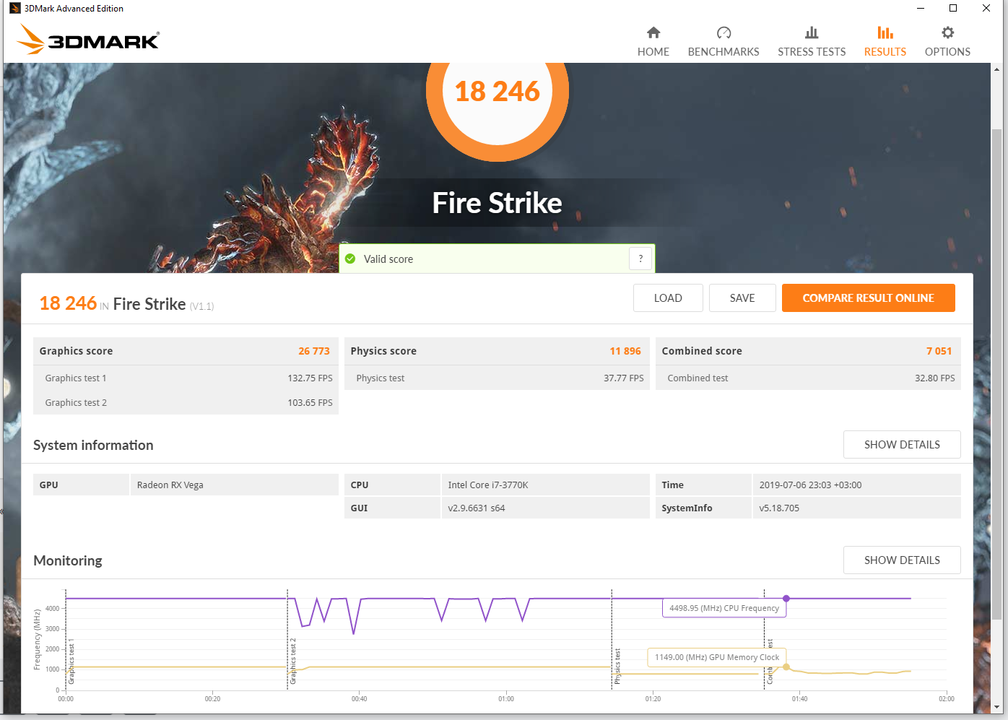Click the Stress Tests bar-chart icon
The height and width of the screenshot is (720, 1008).
pyautogui.click(x=811, y=33)
